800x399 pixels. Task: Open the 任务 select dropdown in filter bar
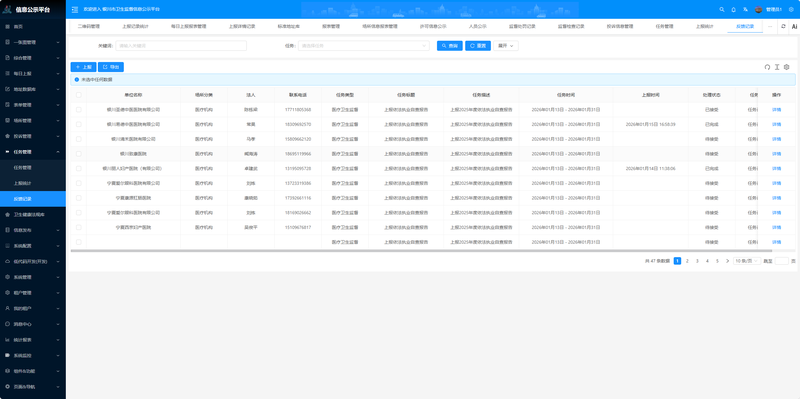(x=364, y=46)
